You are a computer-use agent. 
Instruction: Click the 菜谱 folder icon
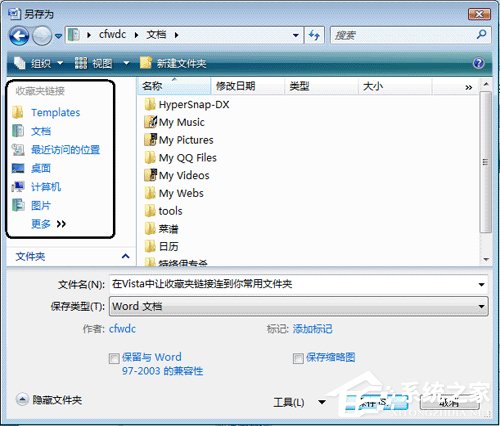[x=150, y=228]
